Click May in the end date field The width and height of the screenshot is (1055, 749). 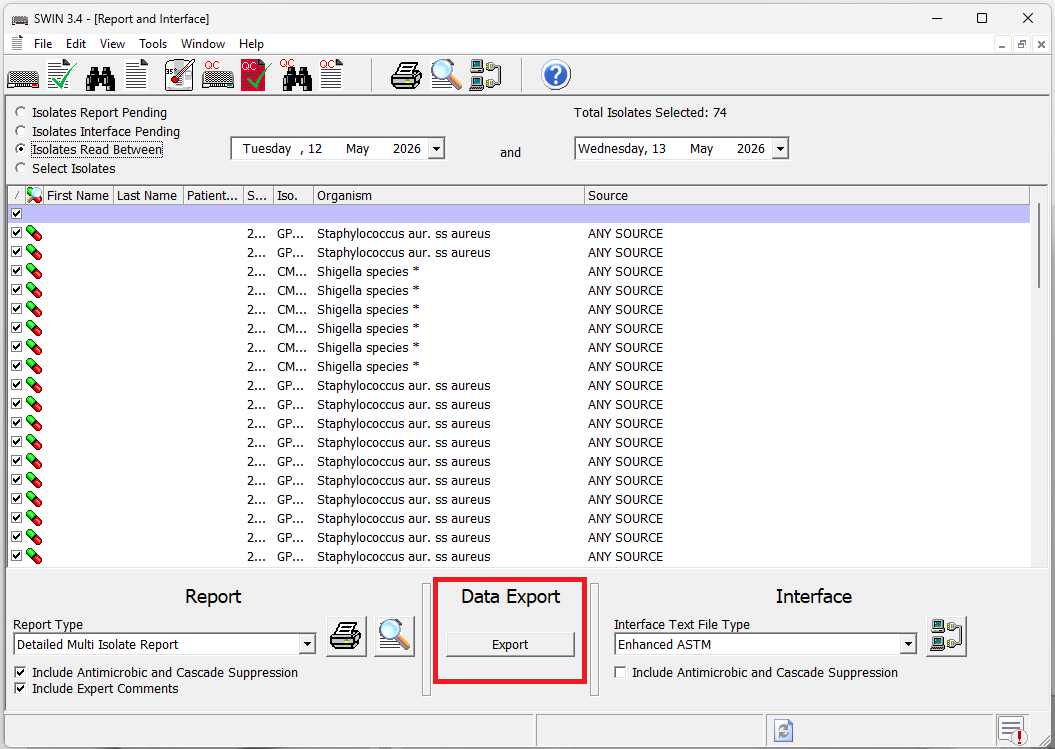[x=701, y=149]
